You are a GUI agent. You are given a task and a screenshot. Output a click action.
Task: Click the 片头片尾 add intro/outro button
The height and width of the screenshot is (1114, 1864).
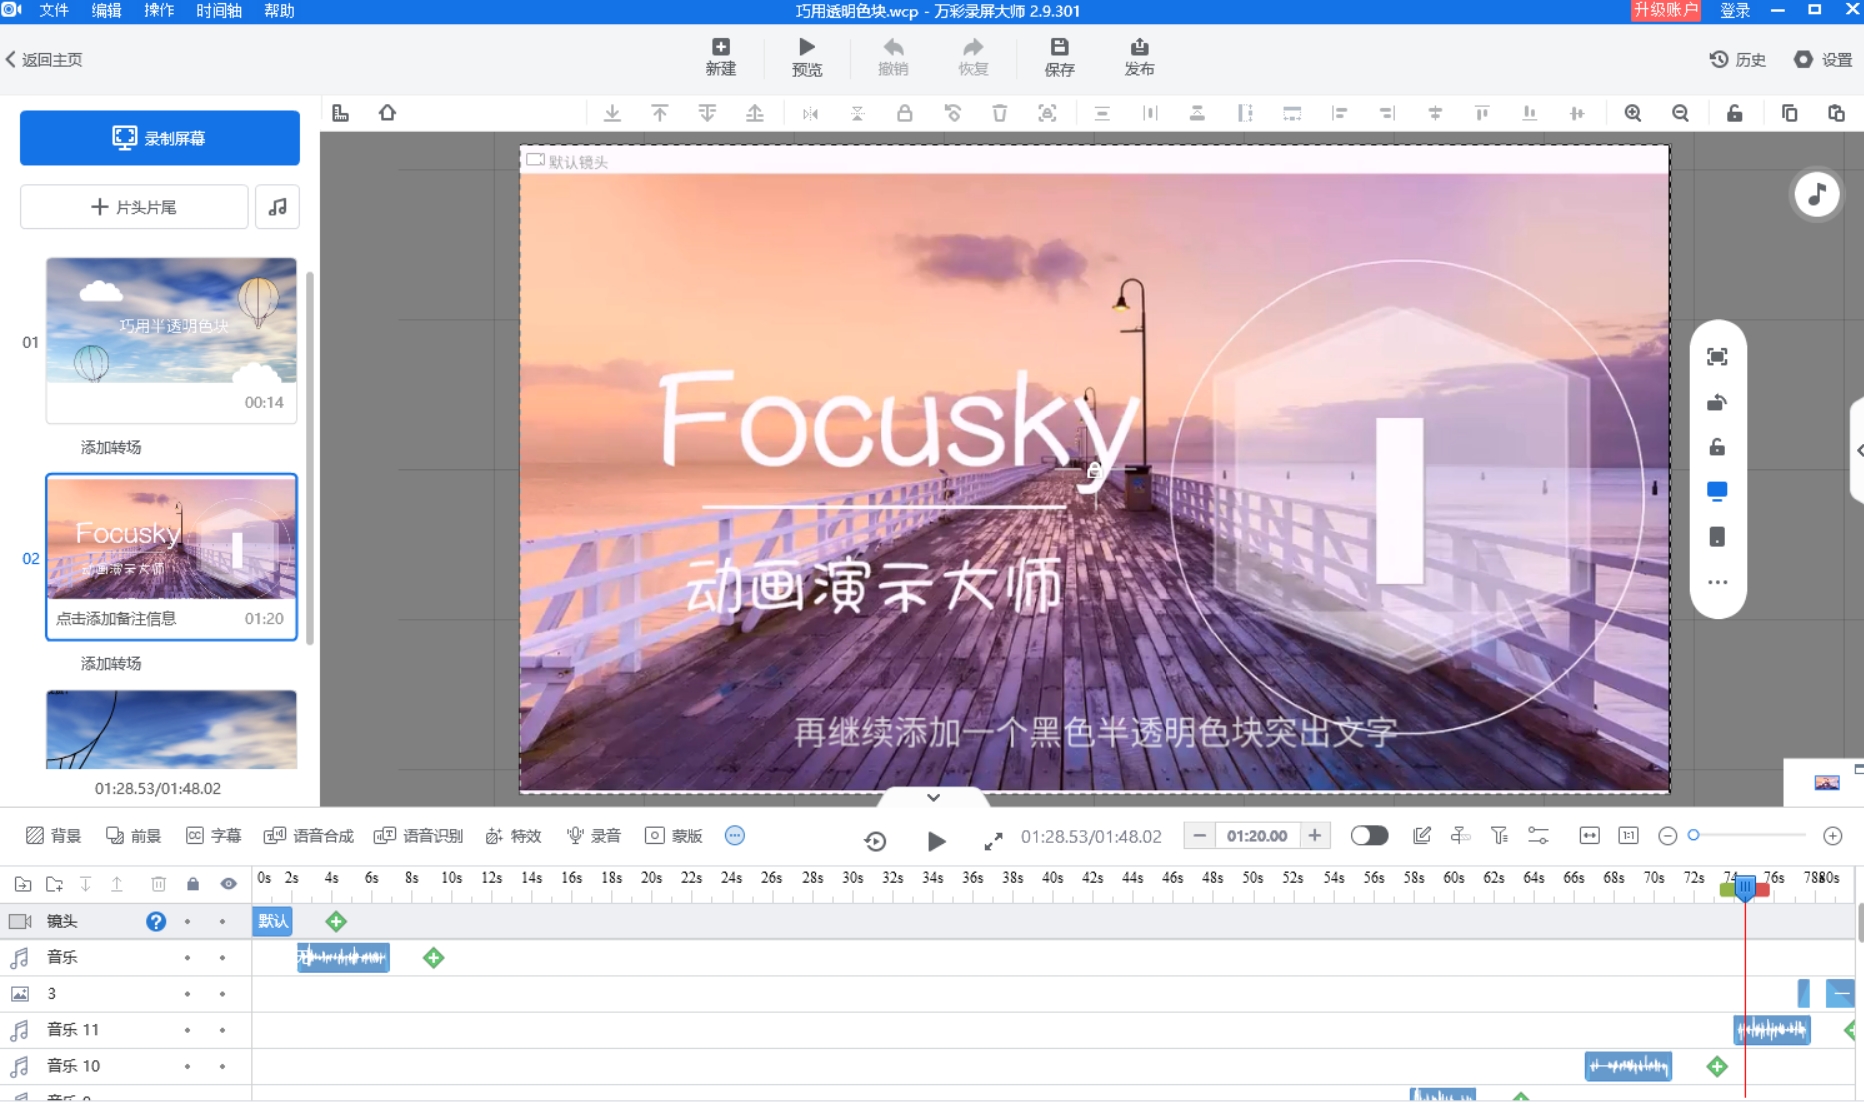(134, 207)
